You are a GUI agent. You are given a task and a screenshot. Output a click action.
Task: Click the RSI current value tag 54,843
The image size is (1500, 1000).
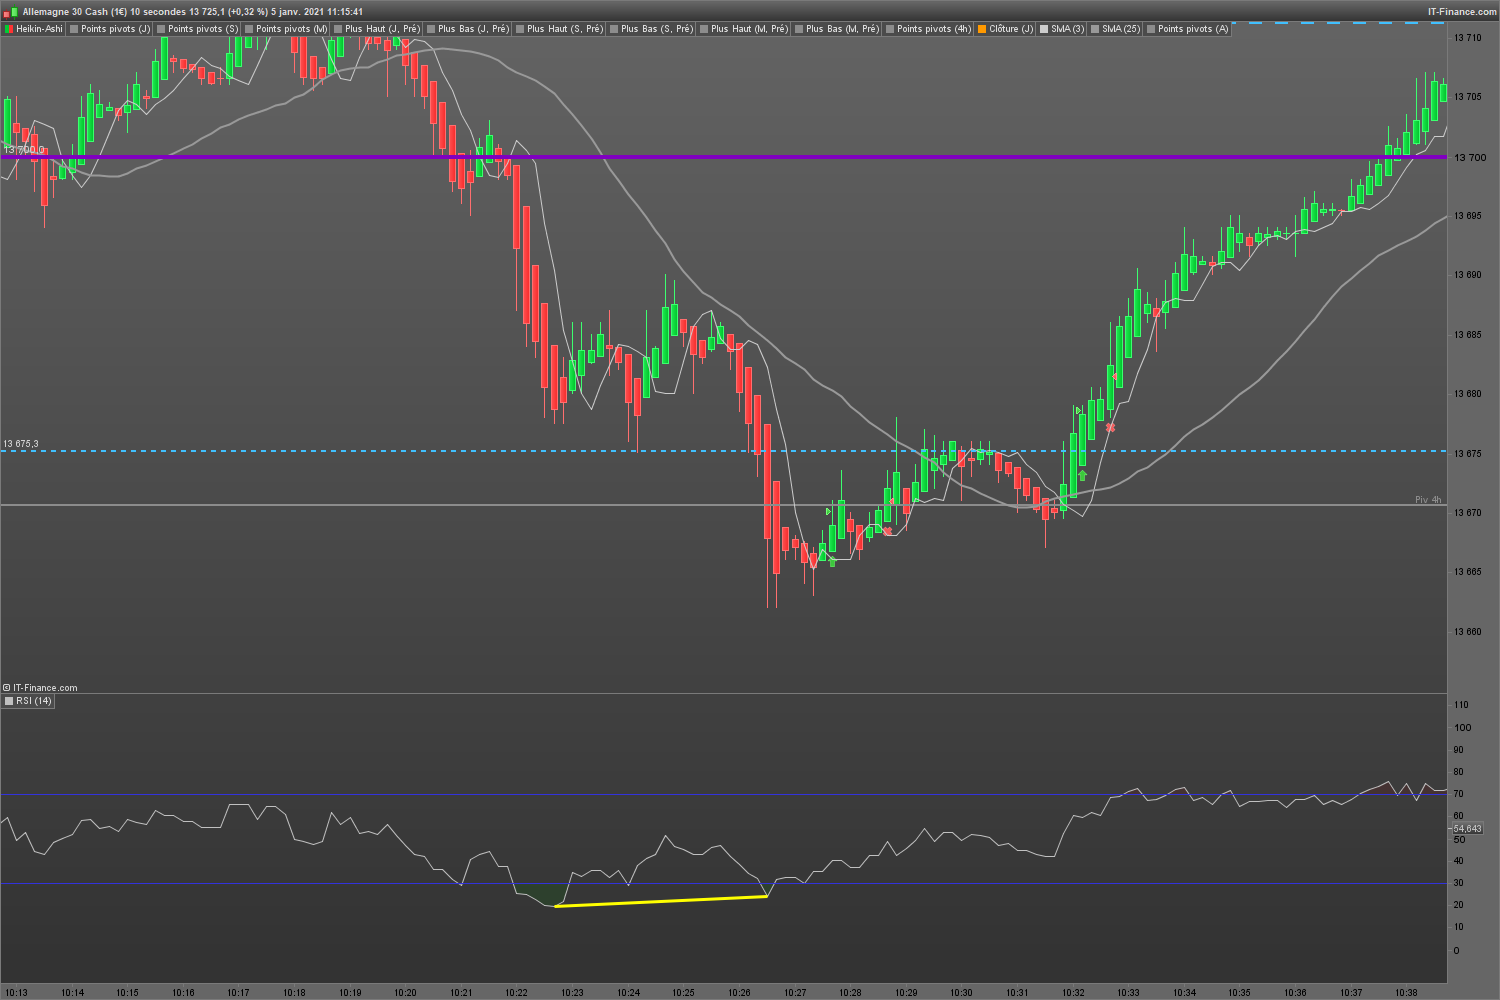pyautogui.click(x=1467, y=828)
